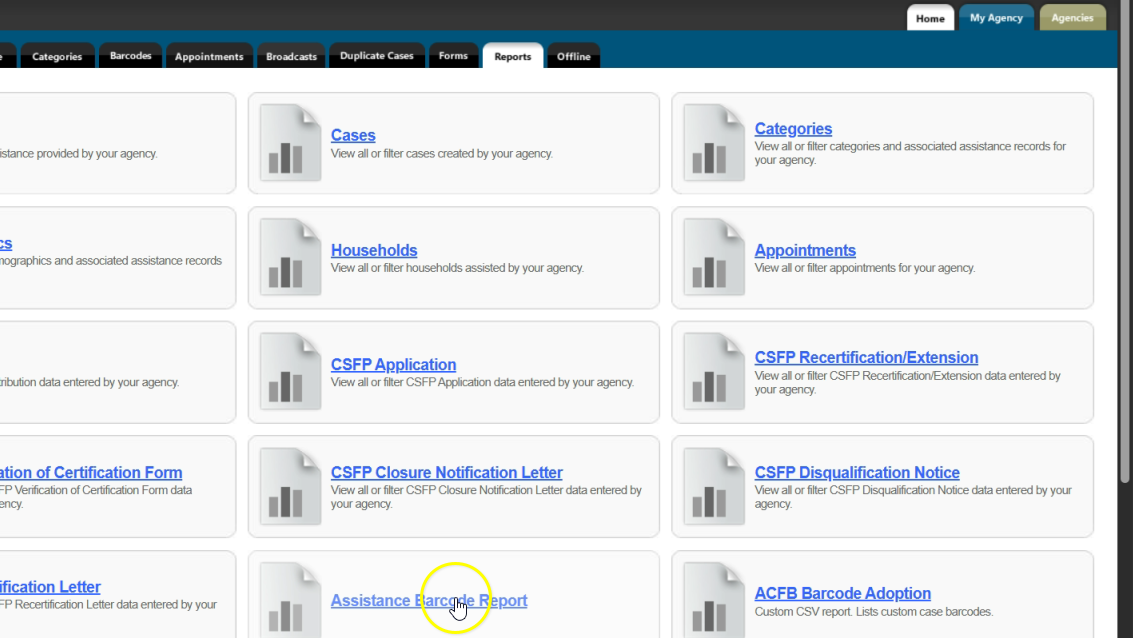
Task: Click the Households report chart icon
Action: (290, 258)
